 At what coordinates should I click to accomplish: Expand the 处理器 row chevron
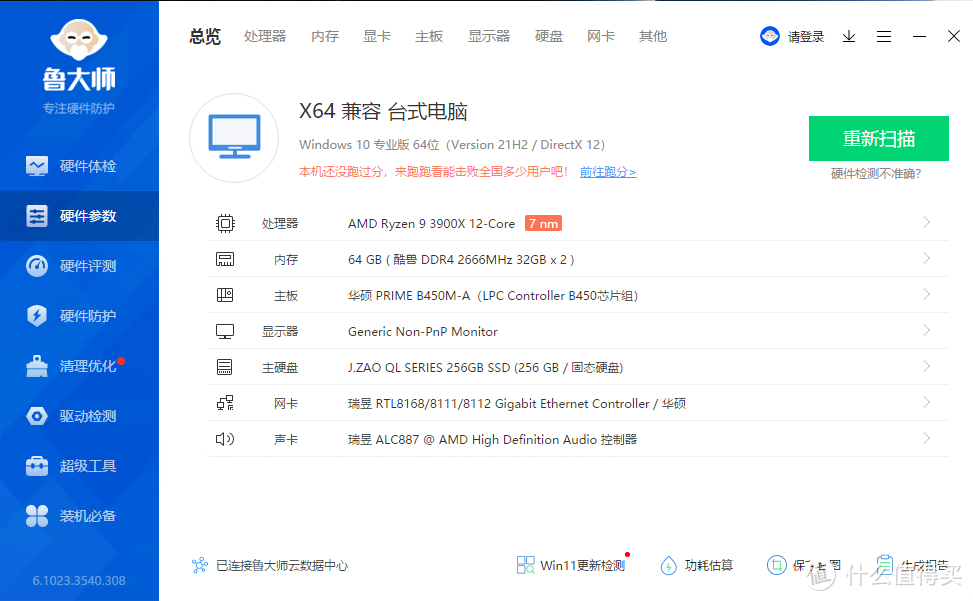click(926, 222)
